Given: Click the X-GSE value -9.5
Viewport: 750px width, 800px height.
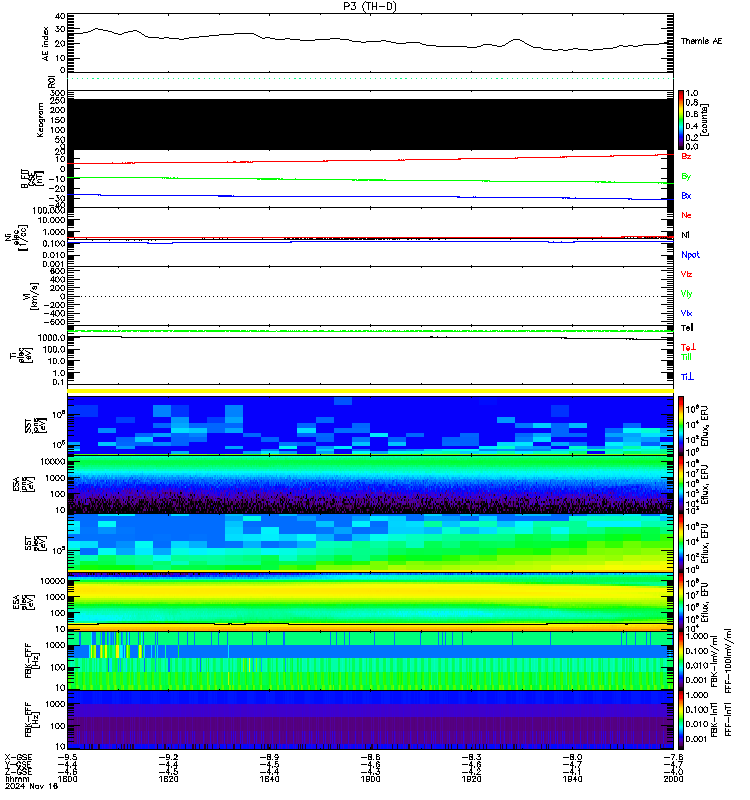Looking at the screenshot, I should 67,757.
